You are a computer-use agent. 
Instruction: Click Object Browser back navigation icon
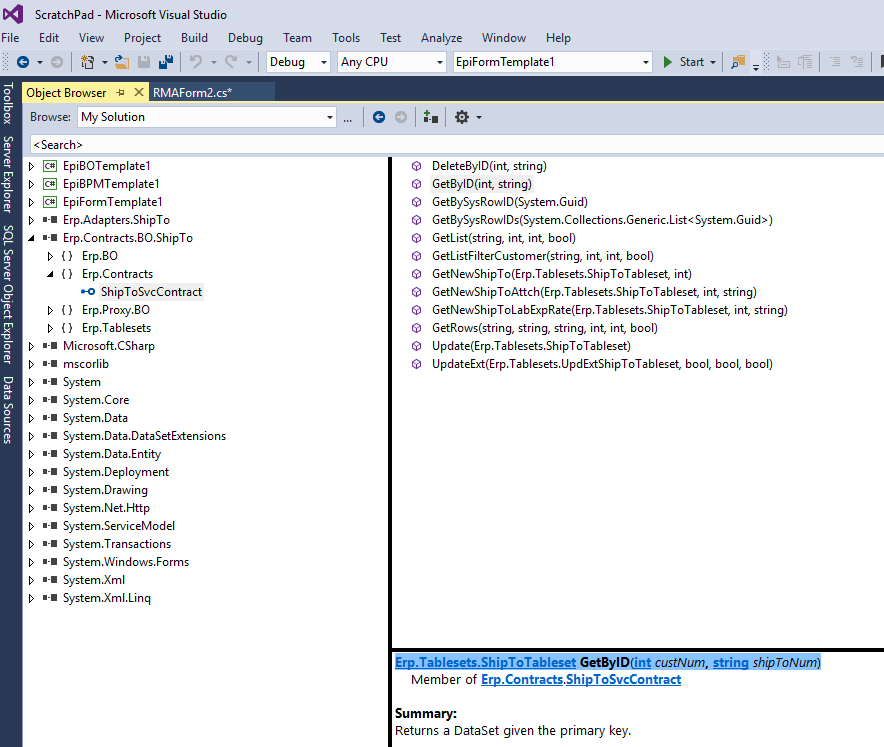pos(379,117)
